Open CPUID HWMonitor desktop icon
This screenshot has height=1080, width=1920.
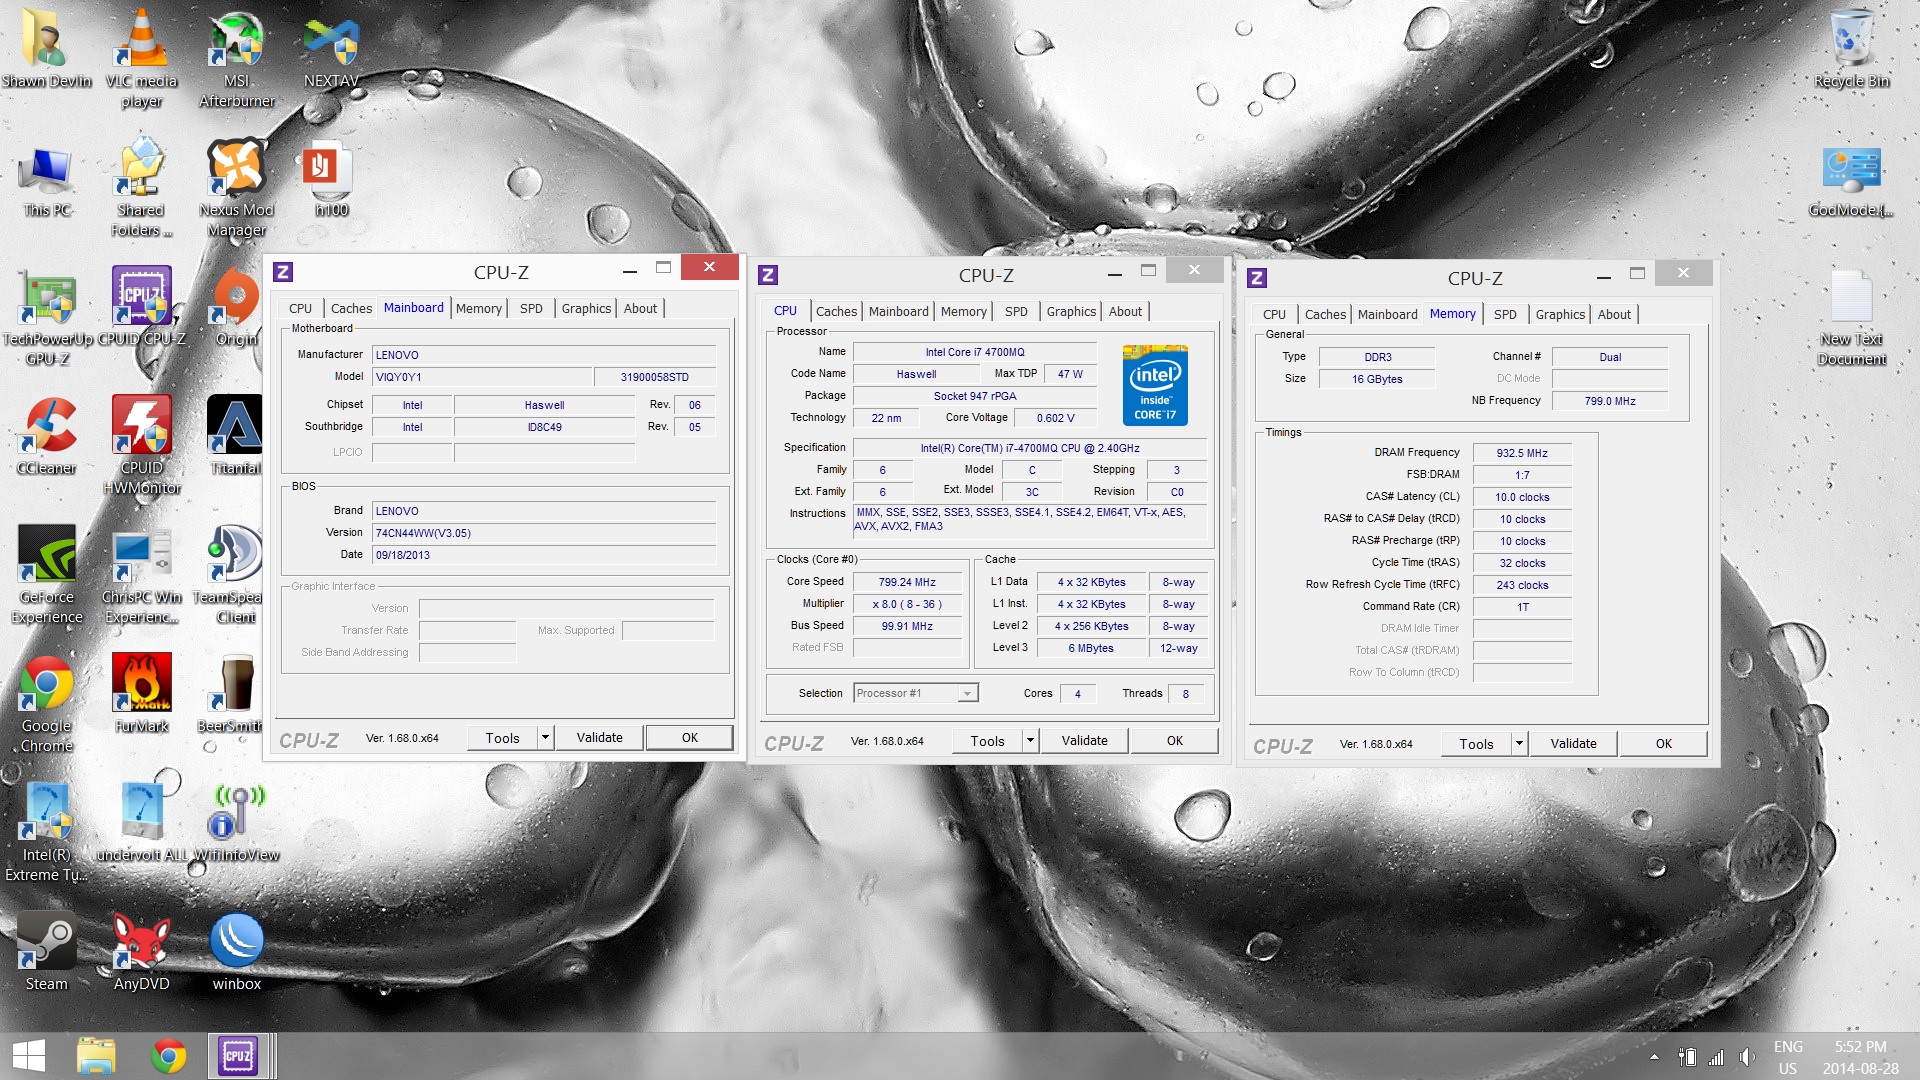[141, 446]
